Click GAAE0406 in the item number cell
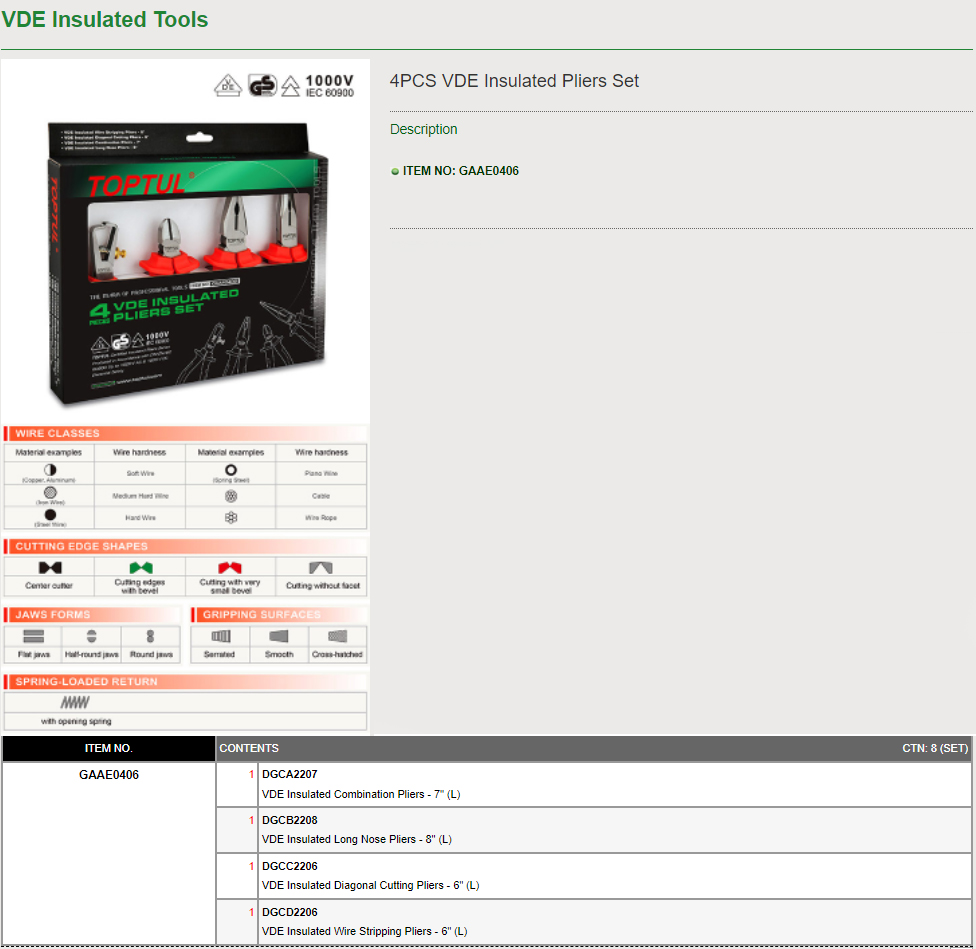This screenshot has width=976, height=949. pos(109,775)
